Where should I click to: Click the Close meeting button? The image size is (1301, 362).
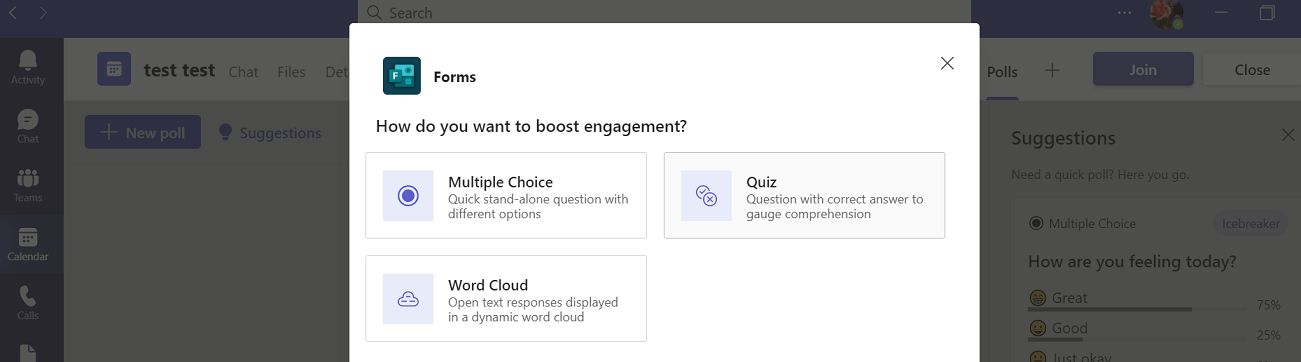(1251, 69)
